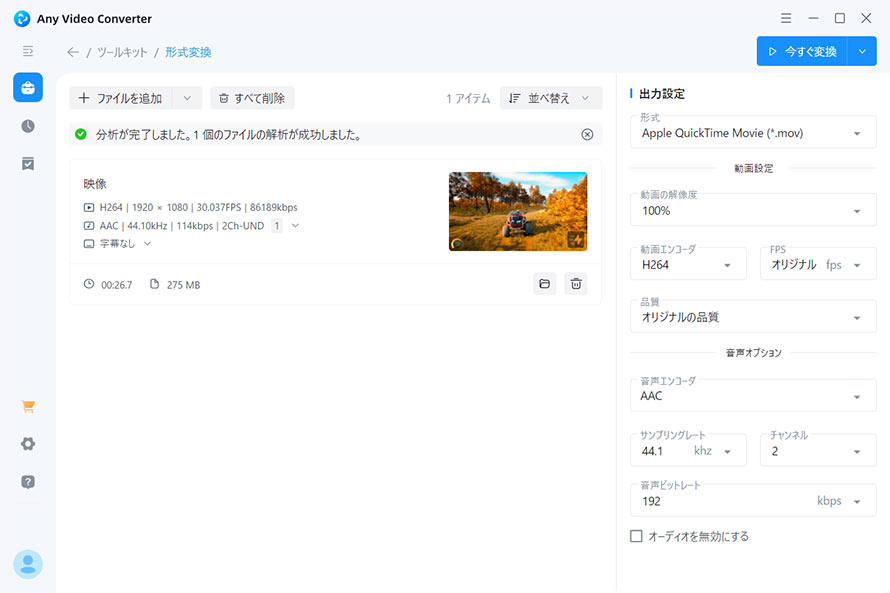890x593 pixels.
Task: Collapse the sidebar with the expand-menu icon
Action: (x=28, y=51)
